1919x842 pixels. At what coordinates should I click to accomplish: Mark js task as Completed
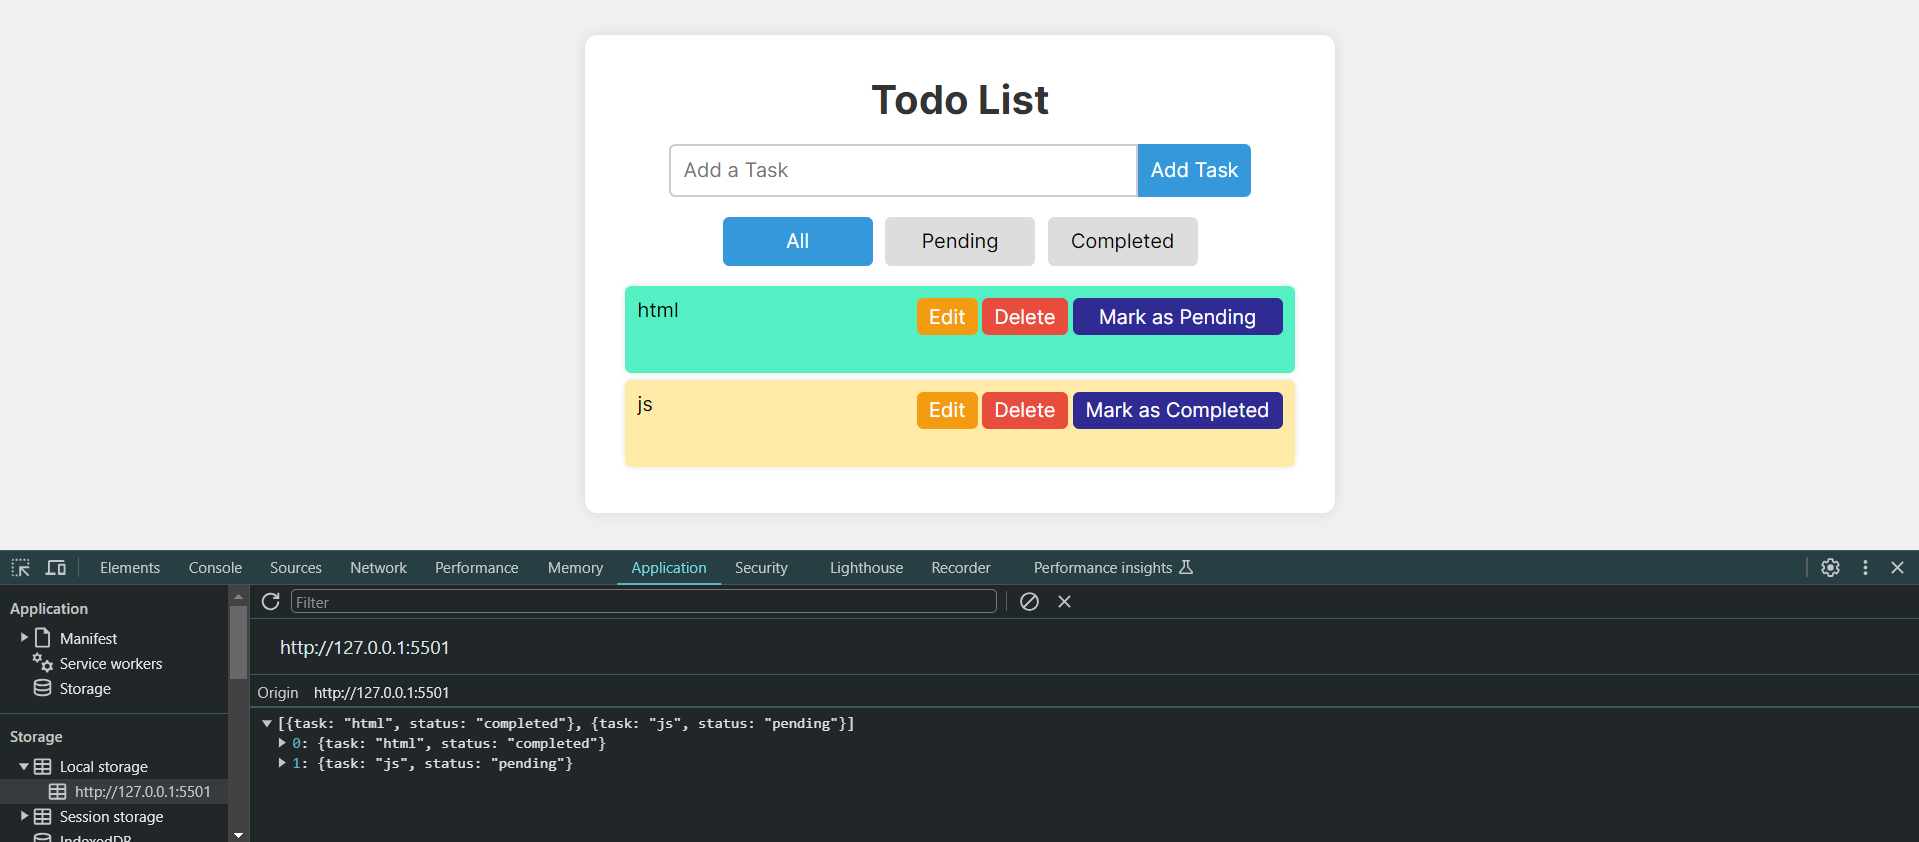pyautogui.click(x=1177, y=410)
